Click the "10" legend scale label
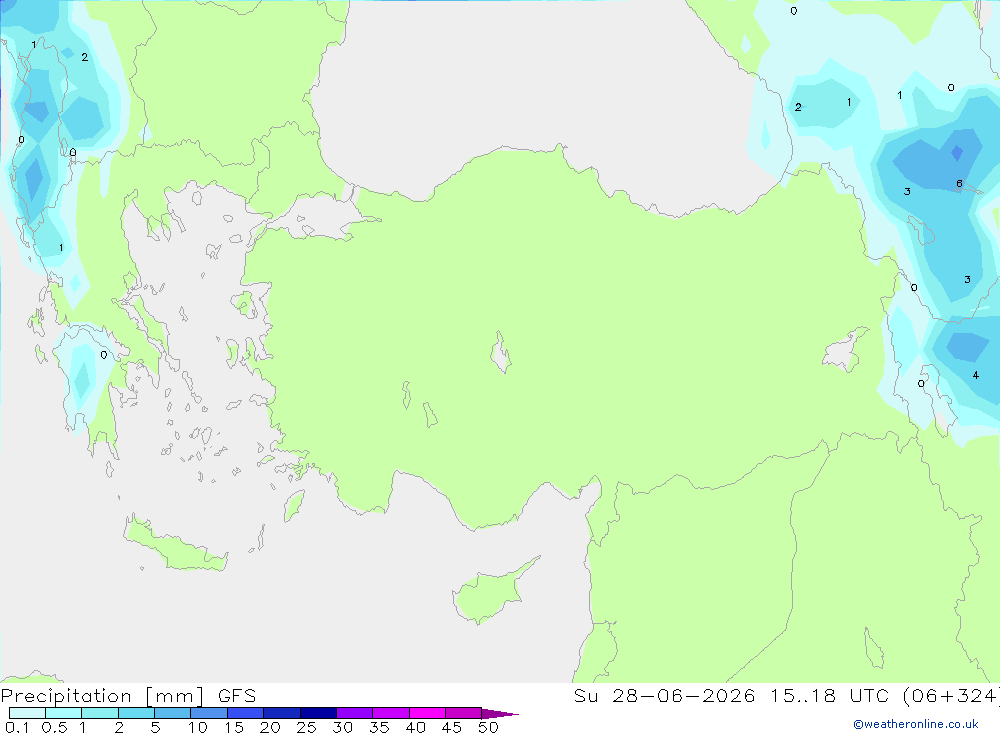Screen dimensions: 1000x733 198,727
